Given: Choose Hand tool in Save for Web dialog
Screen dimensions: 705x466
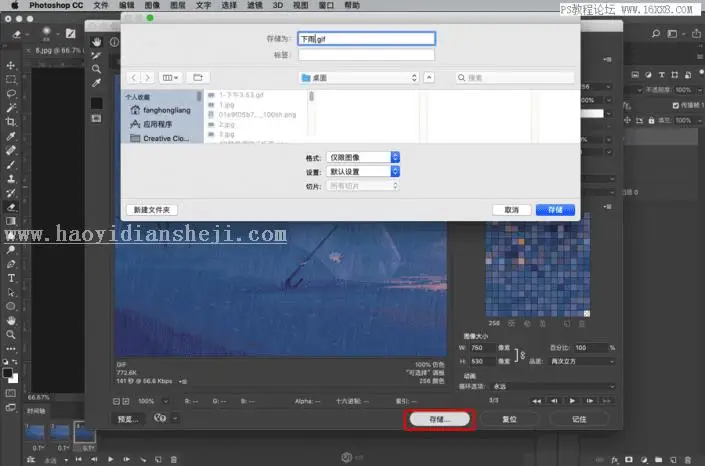Looking at the screenshot, I should pyautogui.click(x=96, y=42).
